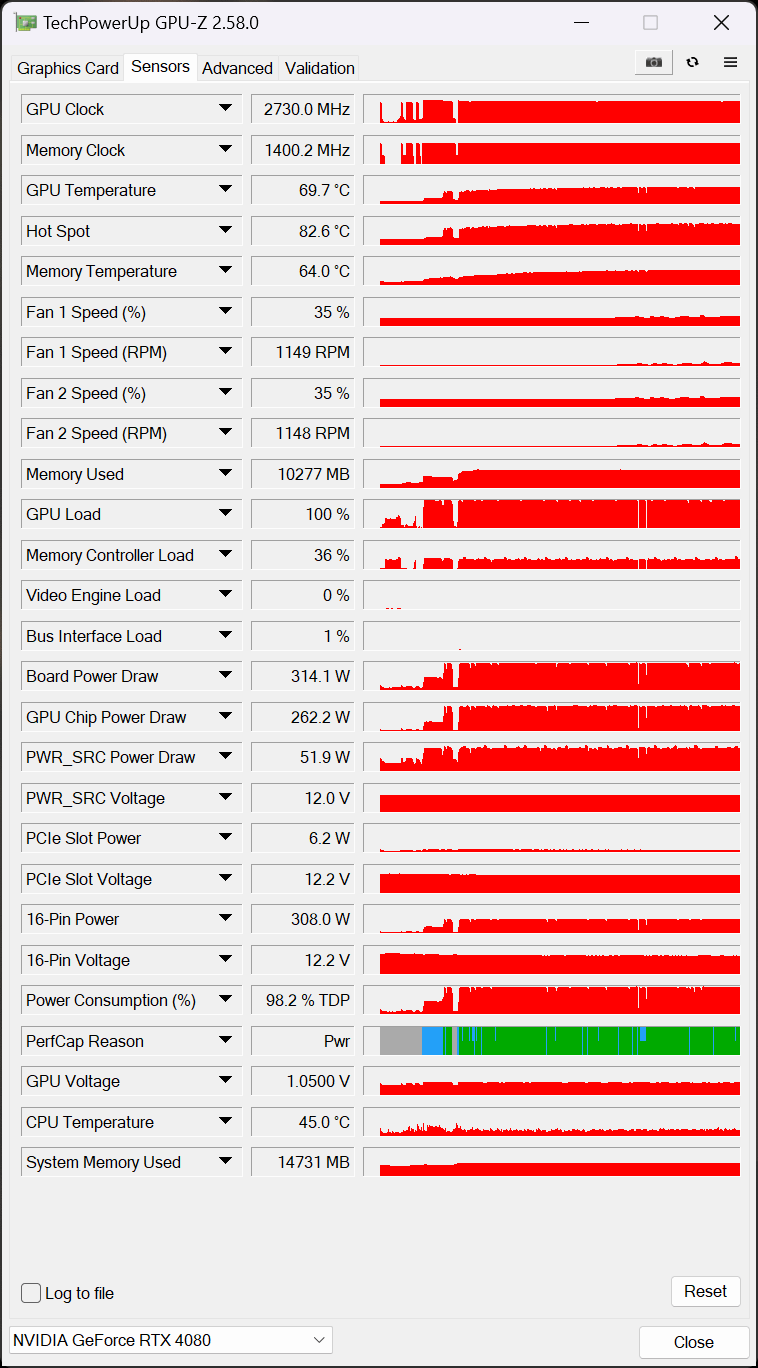
Task: Click the Board Power Draw history graph
Action: (552, 676)
